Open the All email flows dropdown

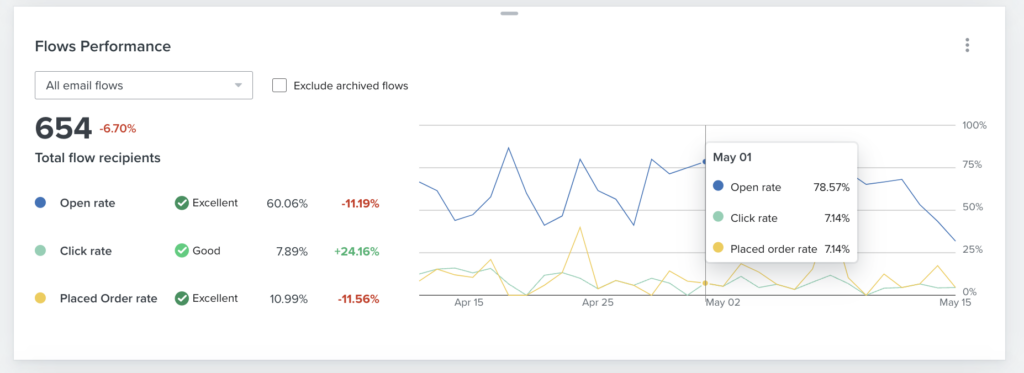(144, 86)
